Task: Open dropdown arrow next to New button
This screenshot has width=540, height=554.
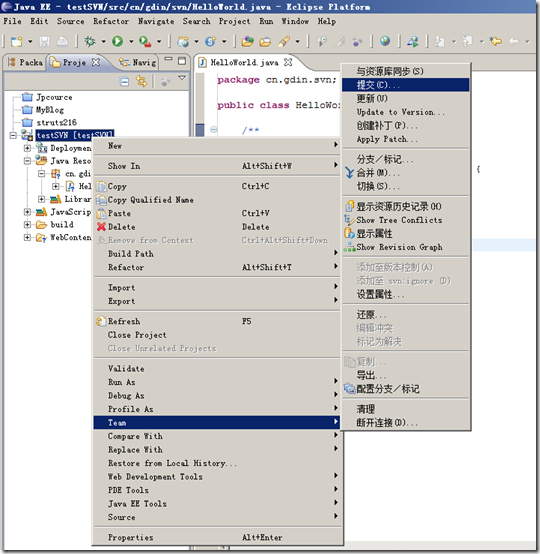Action: coord(30,42)
